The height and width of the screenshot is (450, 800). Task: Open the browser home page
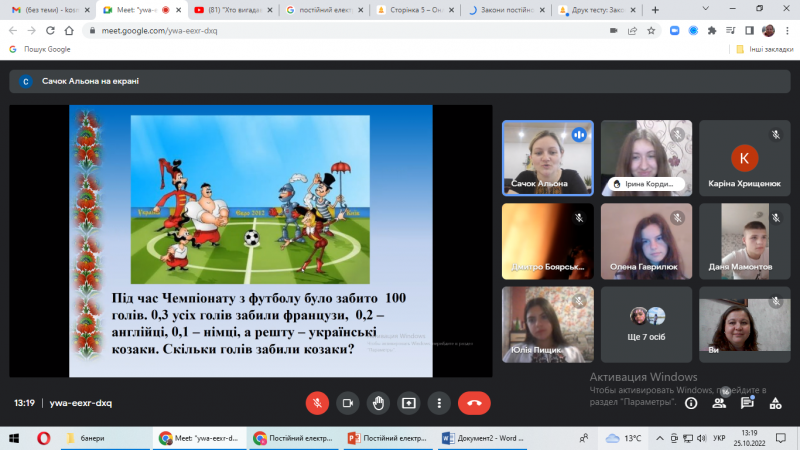[x=69, y=31]
